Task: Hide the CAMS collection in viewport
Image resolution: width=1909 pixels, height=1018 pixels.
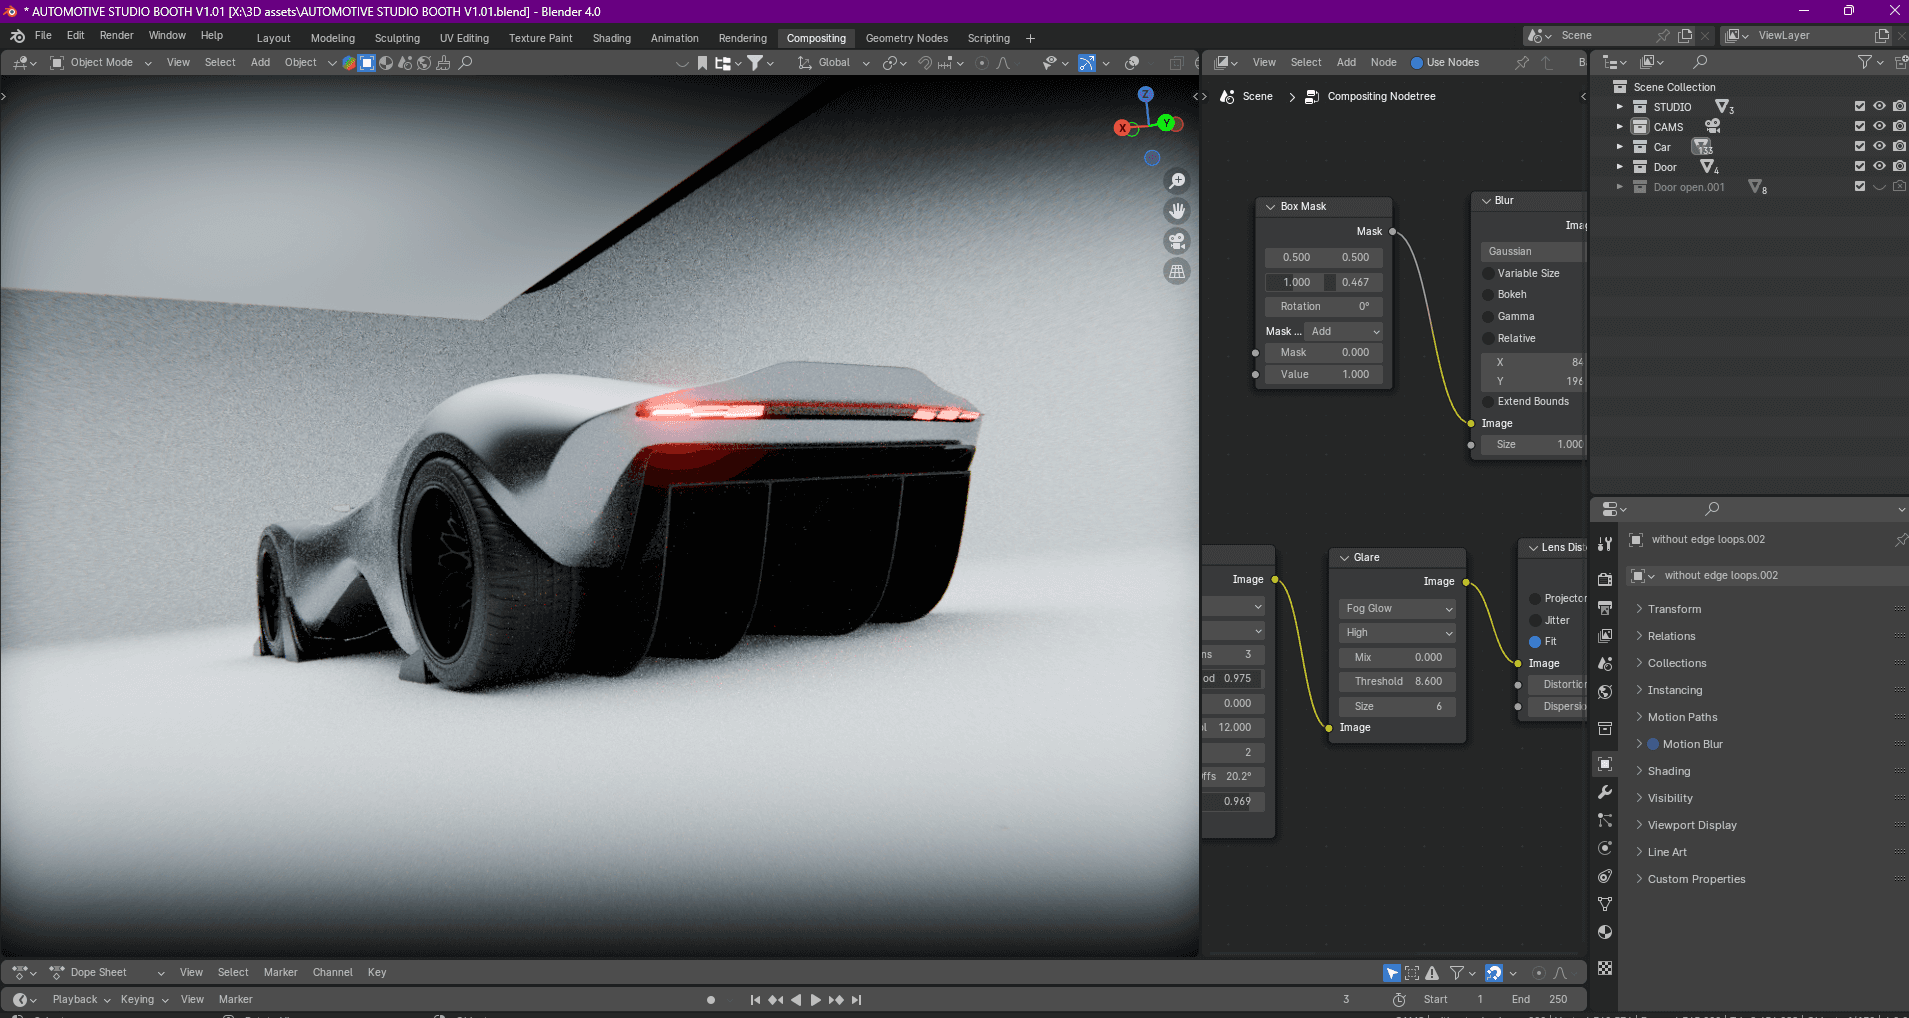Action: (x=1880, y=126)
